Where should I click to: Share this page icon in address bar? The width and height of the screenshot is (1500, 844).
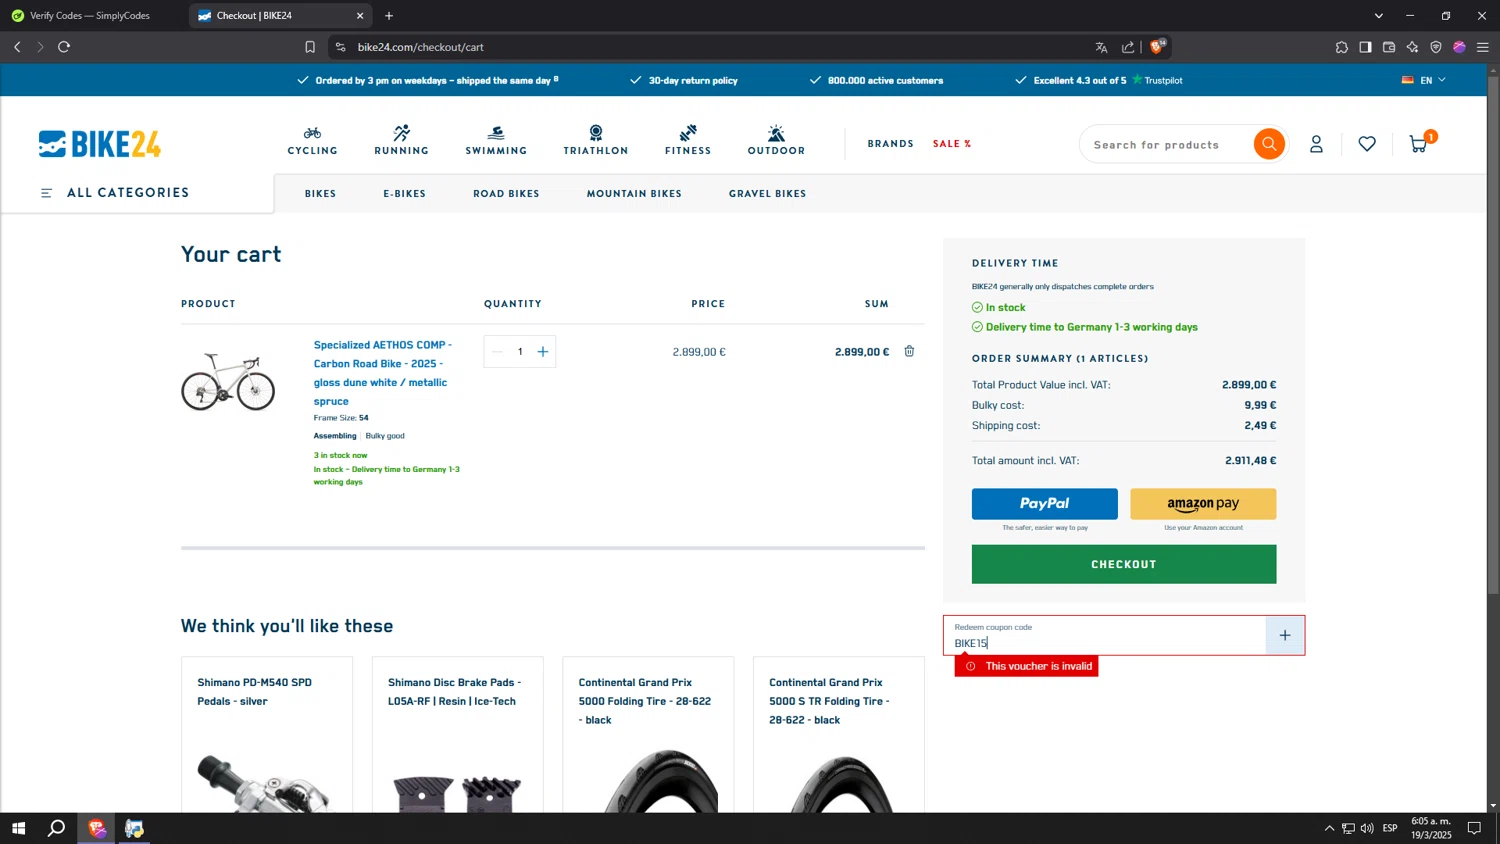(1128, 47)
